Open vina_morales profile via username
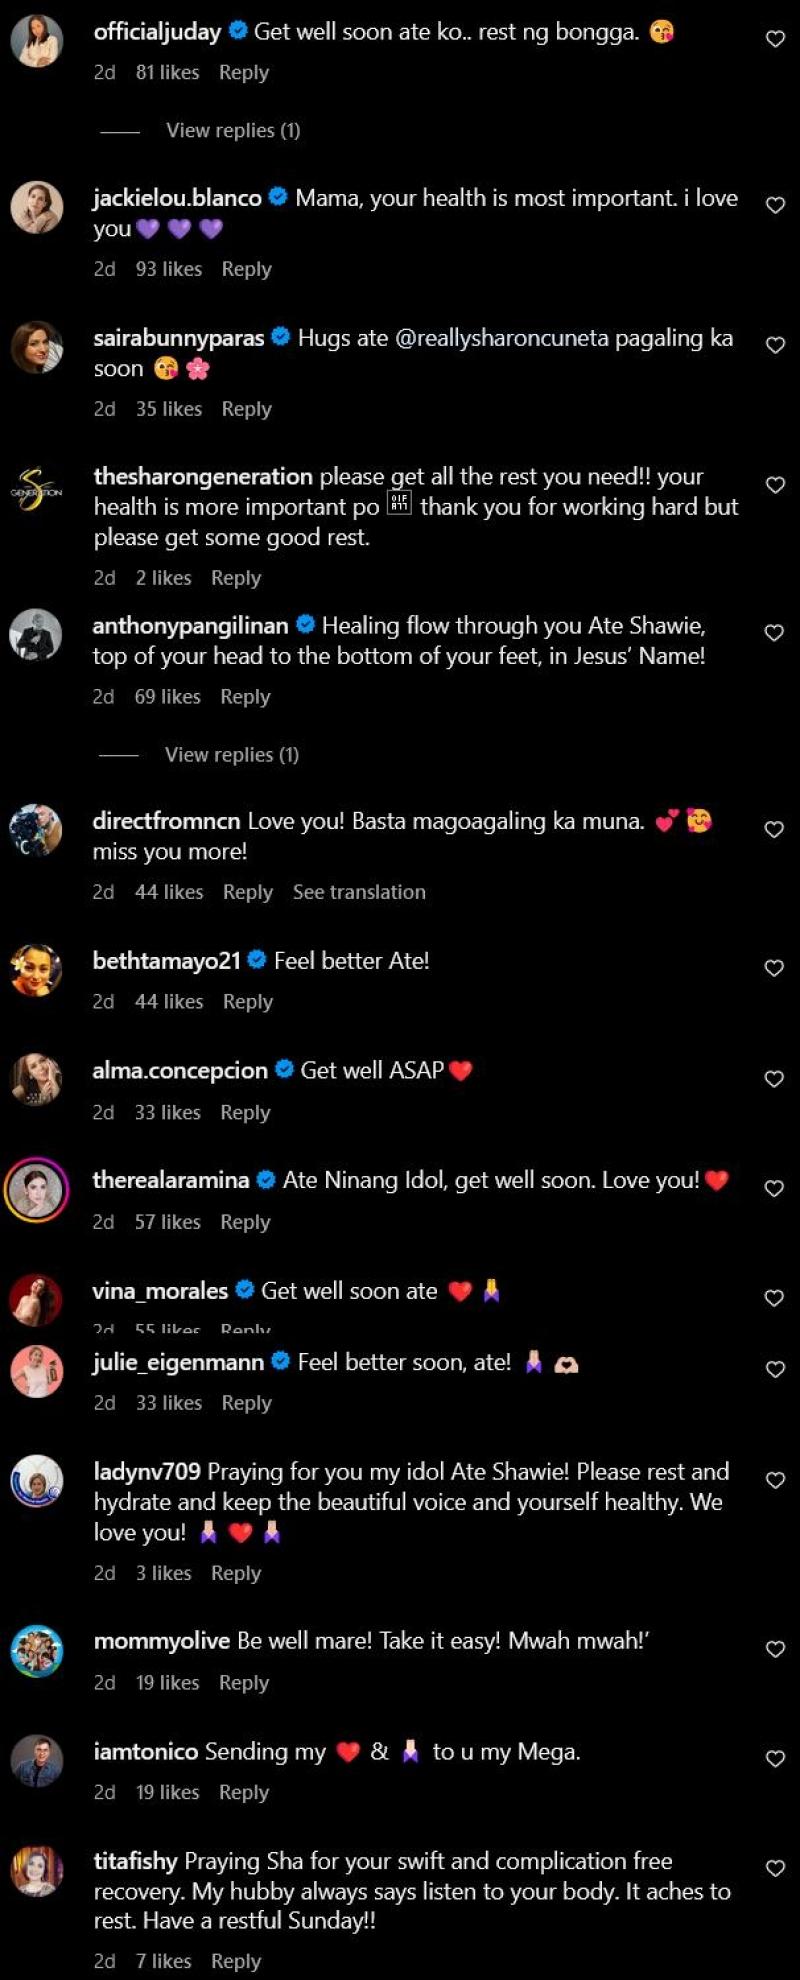 point(160,1291)
